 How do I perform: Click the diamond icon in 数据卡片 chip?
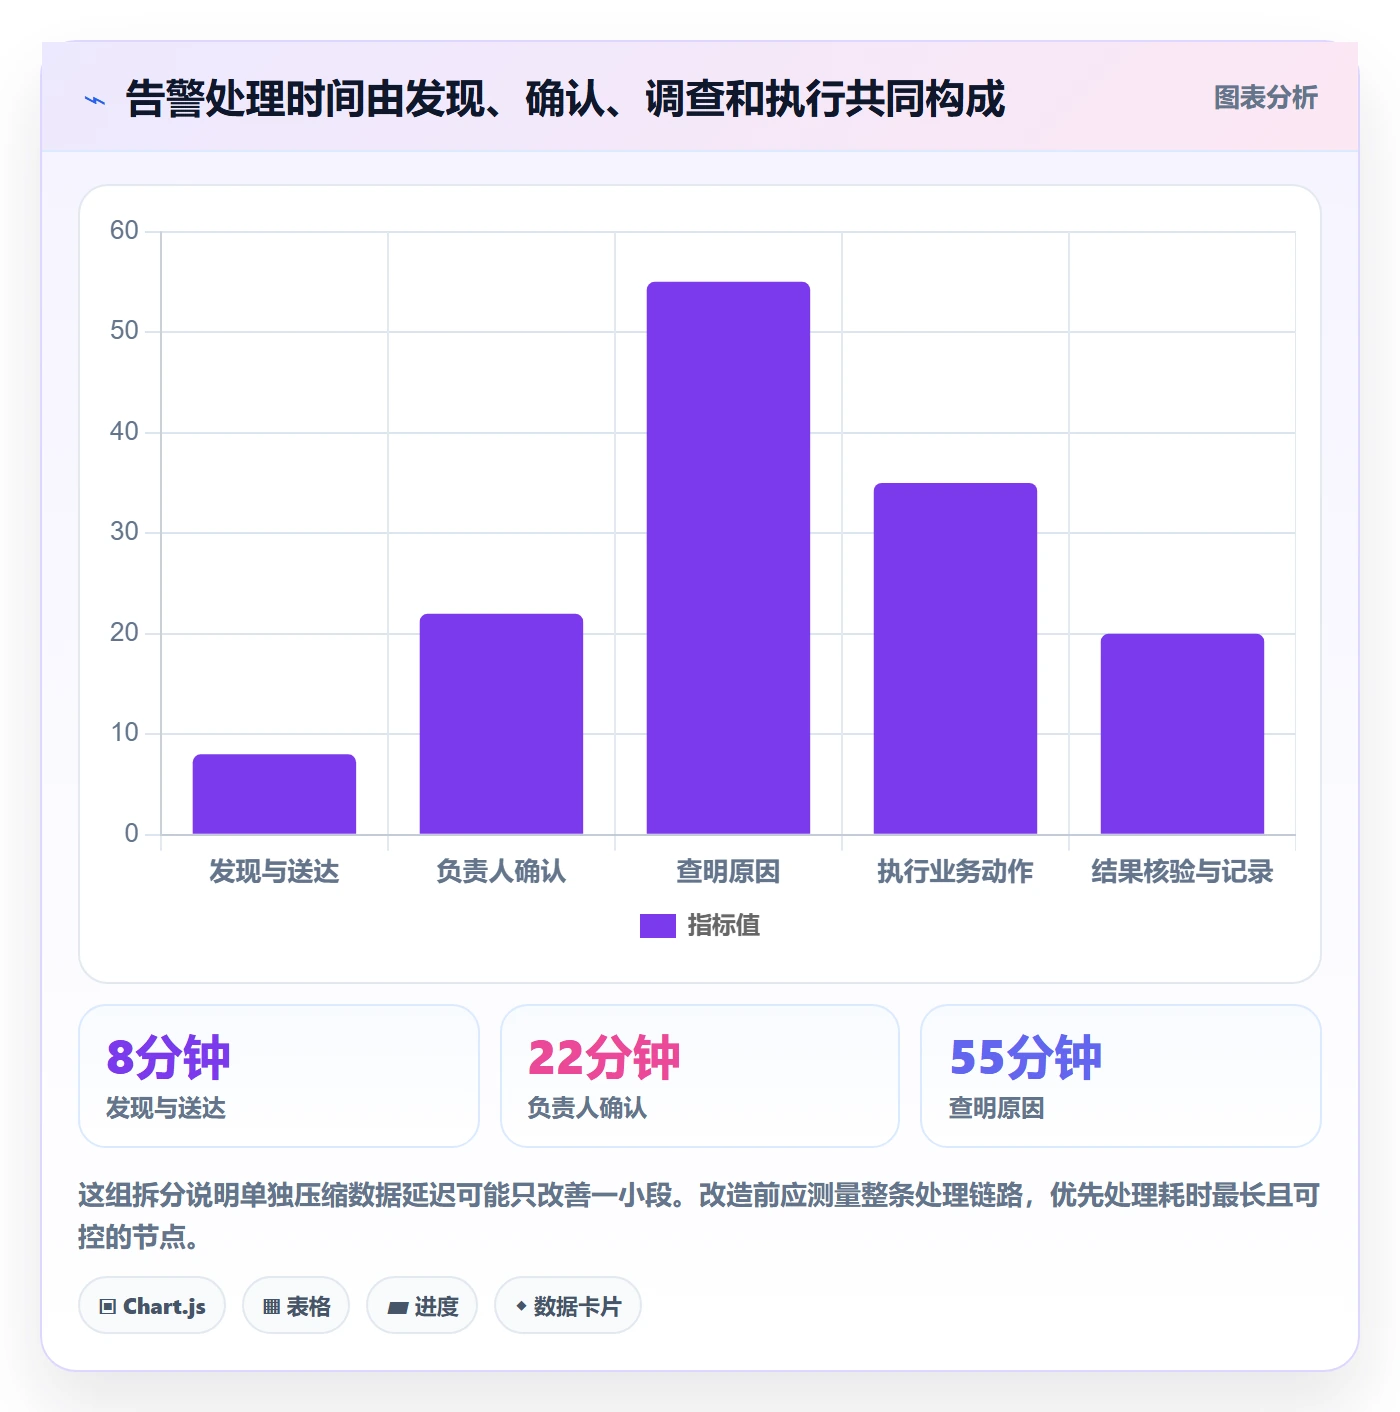pos(521,1306)
